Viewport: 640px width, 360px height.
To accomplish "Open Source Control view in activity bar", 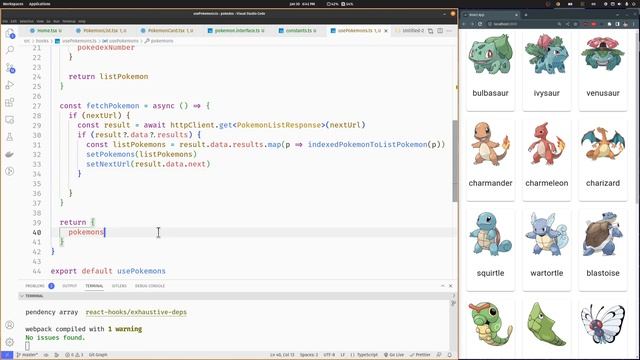I will pyautogui.click(x=10, y=68).
